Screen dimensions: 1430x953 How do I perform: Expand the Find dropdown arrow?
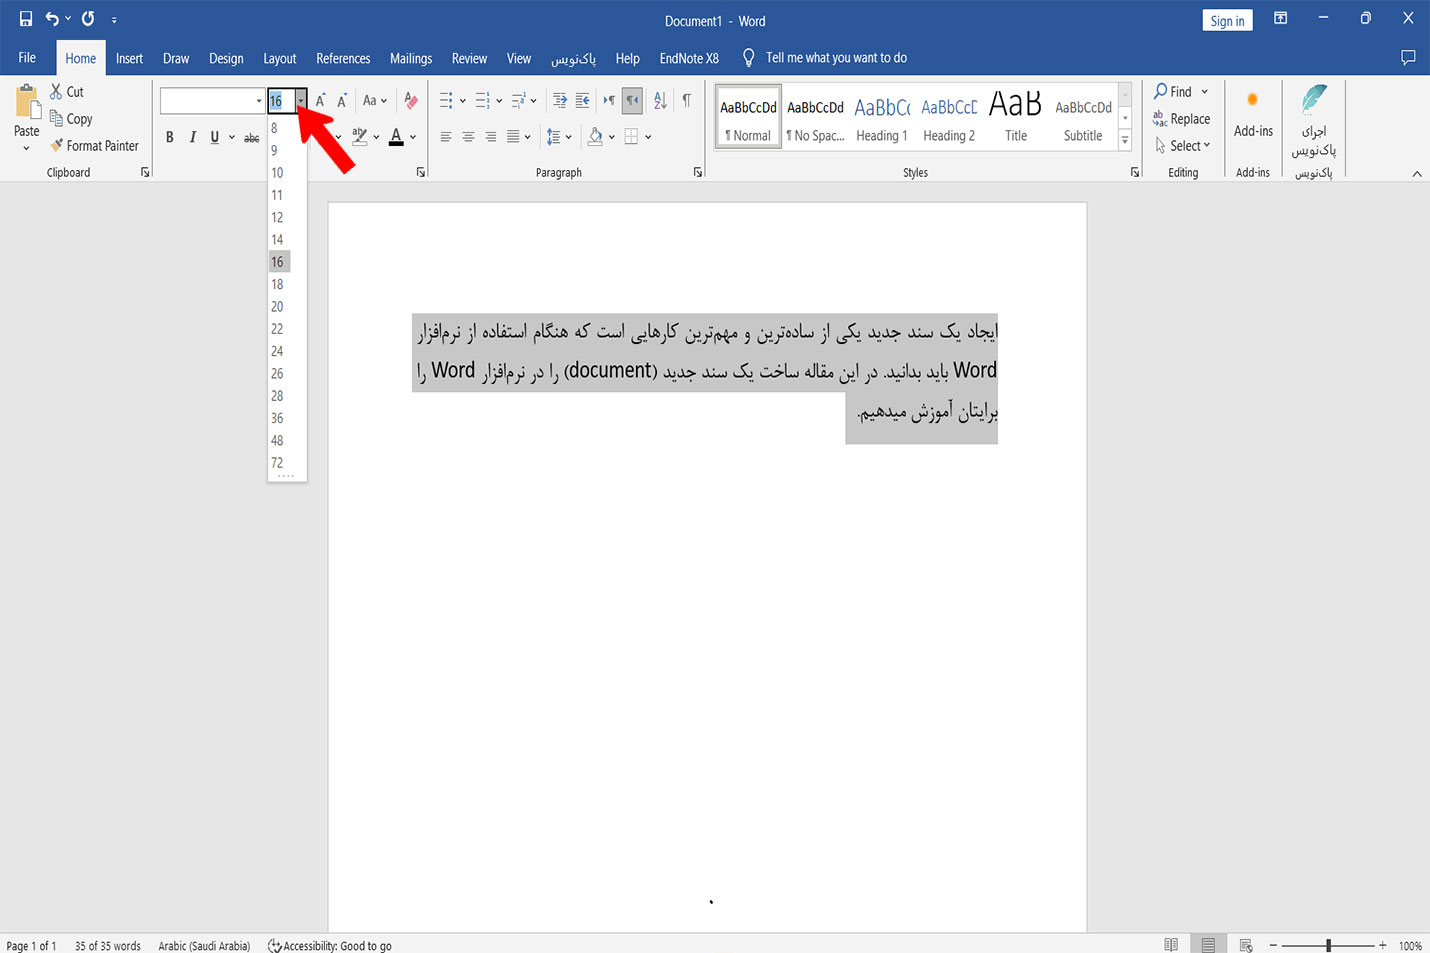pyautogui.click(x=1204, y=91)
